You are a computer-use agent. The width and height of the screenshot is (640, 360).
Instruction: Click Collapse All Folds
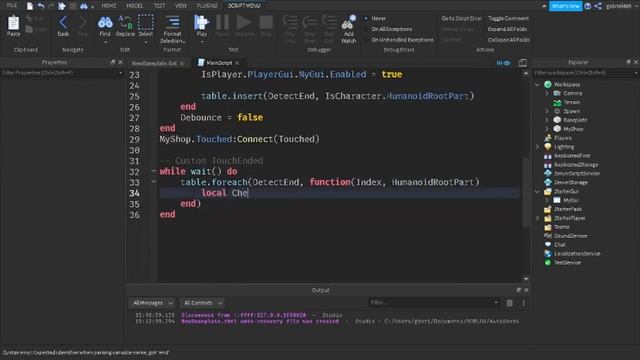[x=509, y=40]
